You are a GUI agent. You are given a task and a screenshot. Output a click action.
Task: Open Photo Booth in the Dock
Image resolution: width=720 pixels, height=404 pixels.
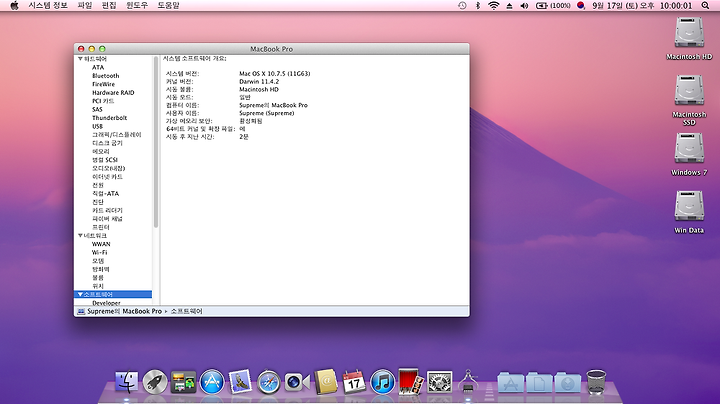pos(411,382)
